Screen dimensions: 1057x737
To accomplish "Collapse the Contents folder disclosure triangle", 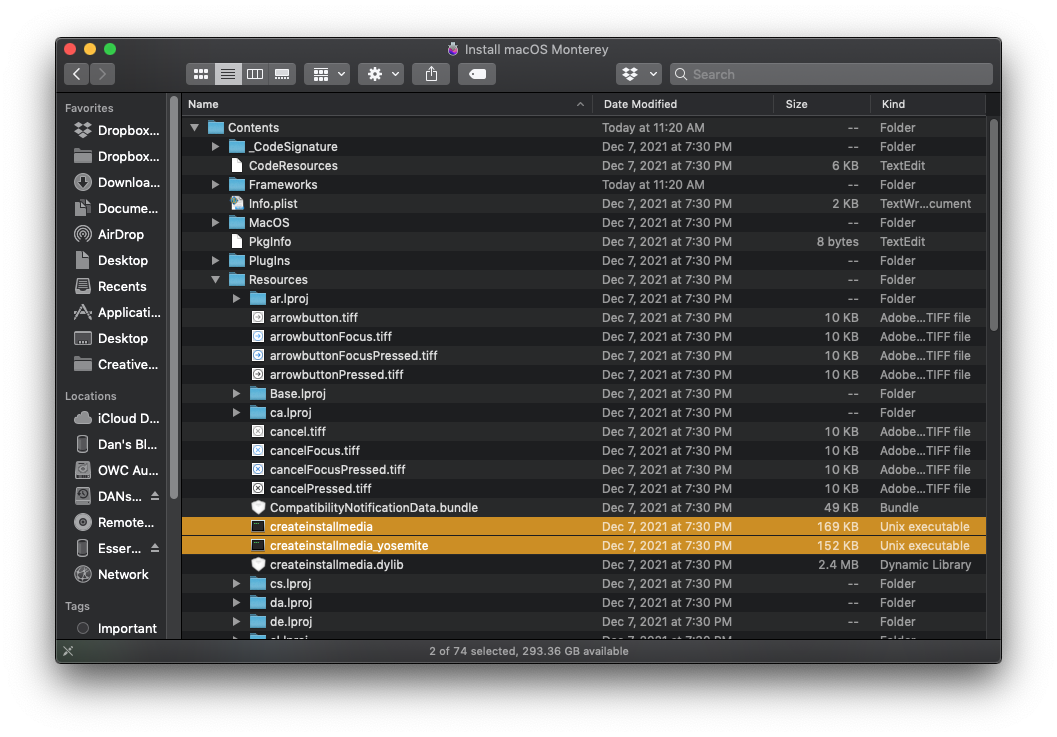I will coord(195,127).
